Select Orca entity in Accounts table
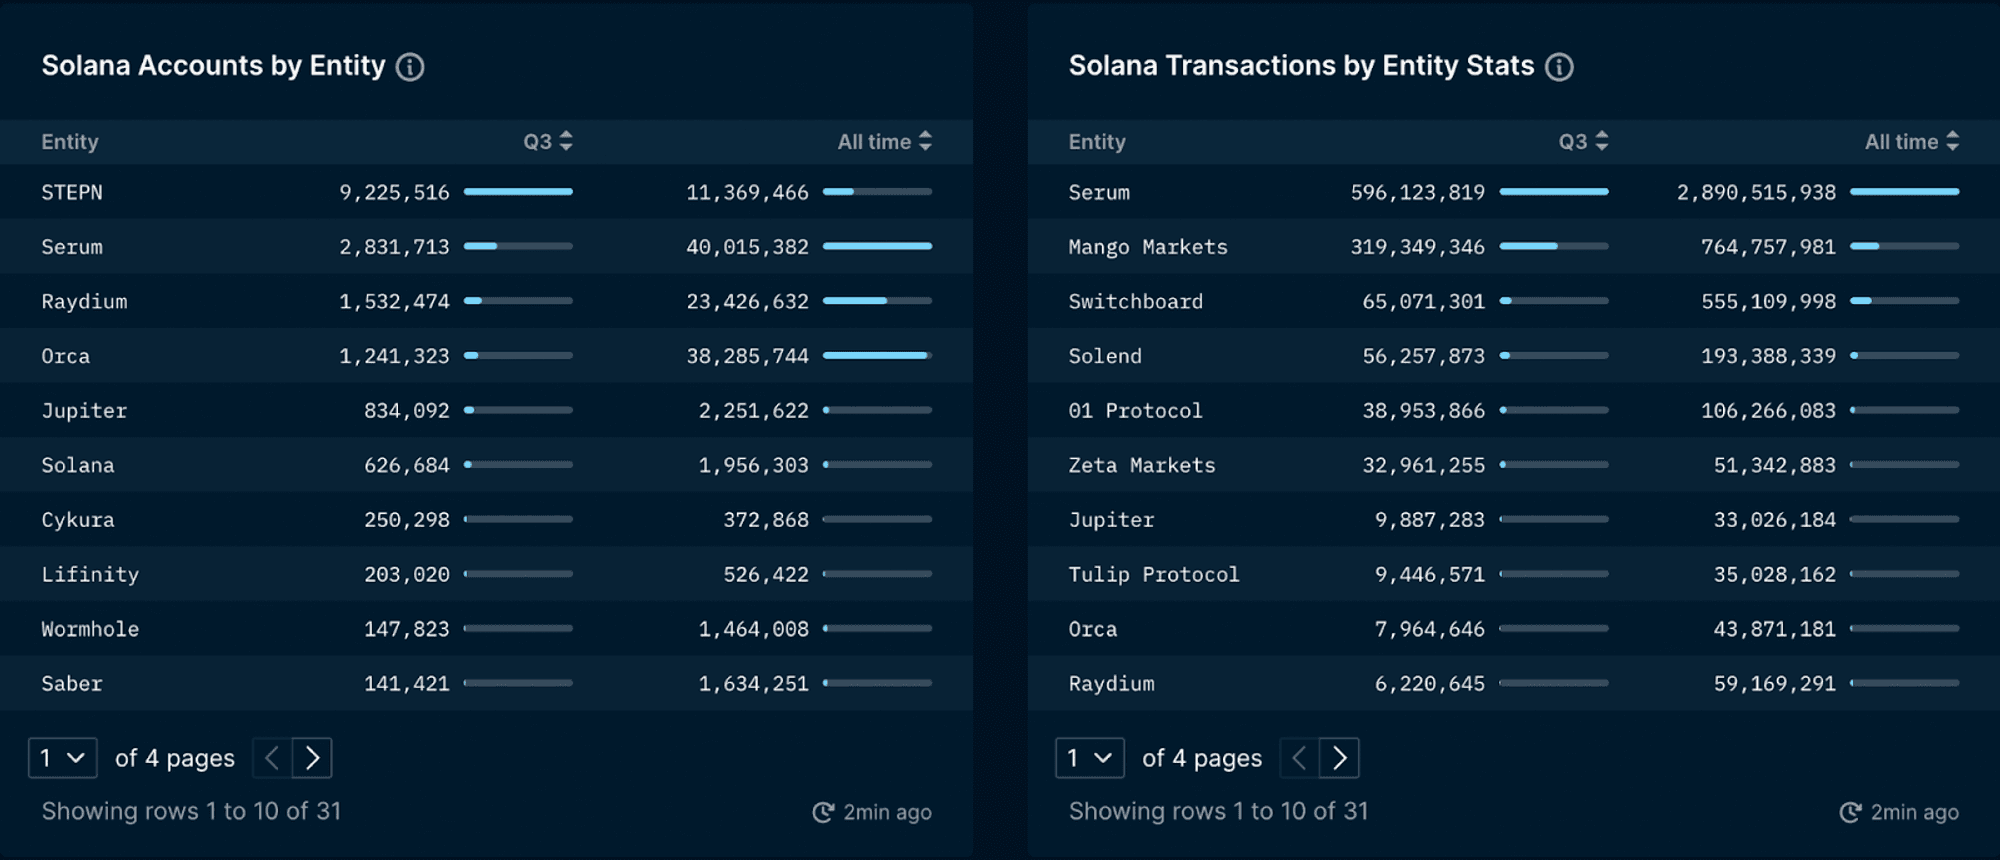This screenshot has height=860, width=2000. pos(66,356)
